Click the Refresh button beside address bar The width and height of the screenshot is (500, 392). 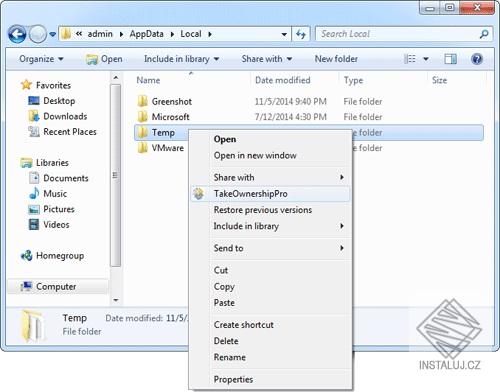(x=301, y=34)
